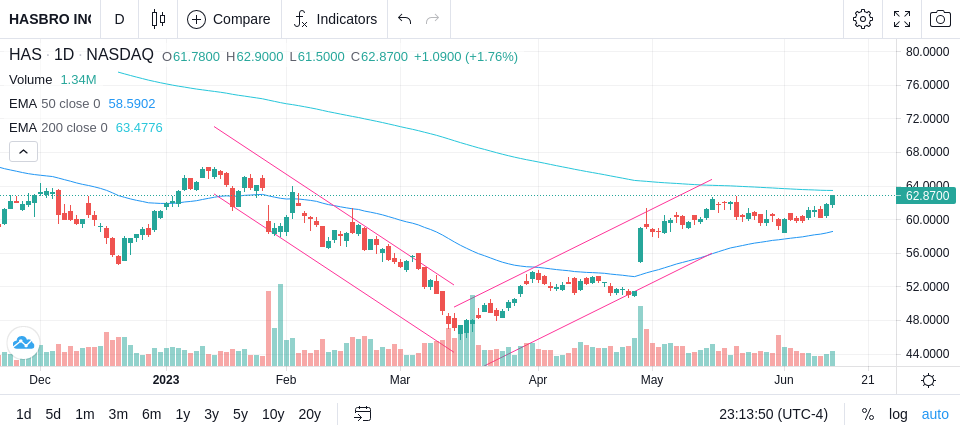Image resolution: width=960 pixels, height=433 pixels.
Task: Set time range to 5y
Action: point(240,415)
